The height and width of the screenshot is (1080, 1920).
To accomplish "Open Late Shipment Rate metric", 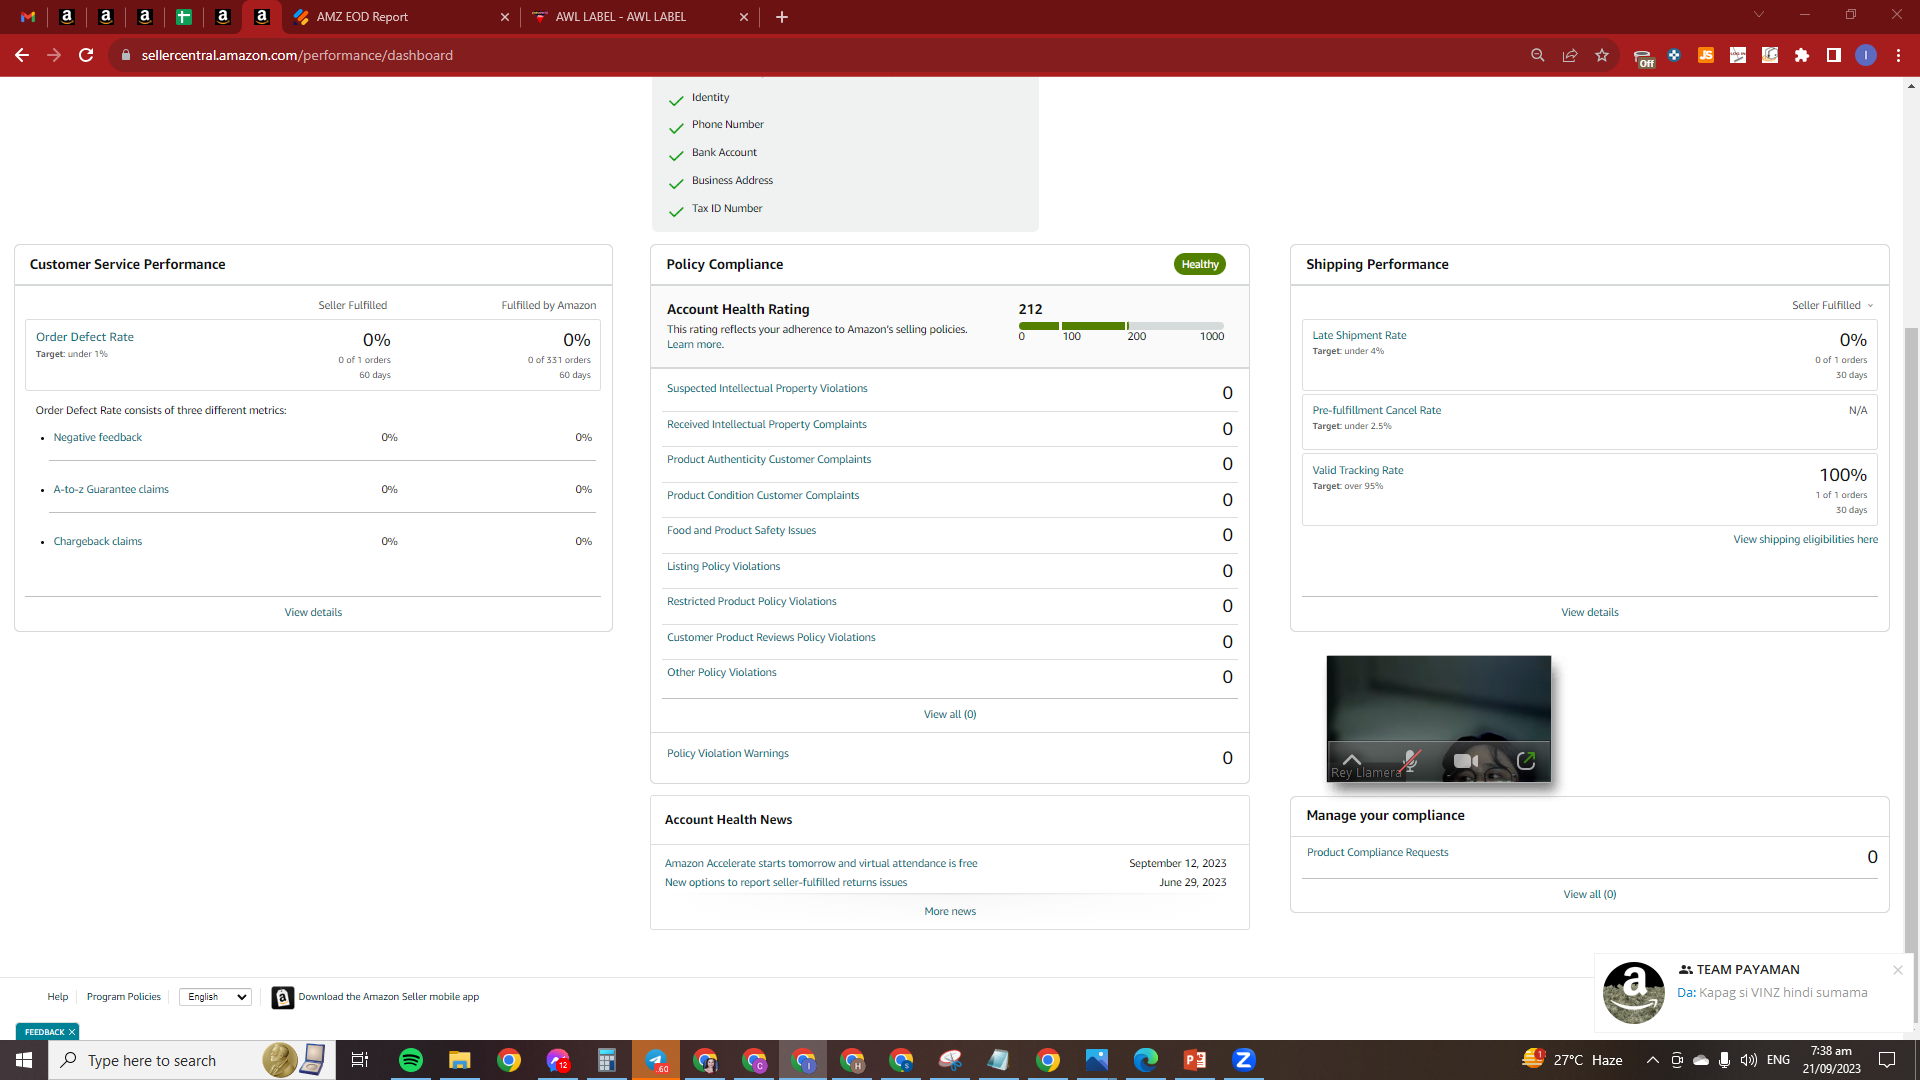I will (1359, 336).
